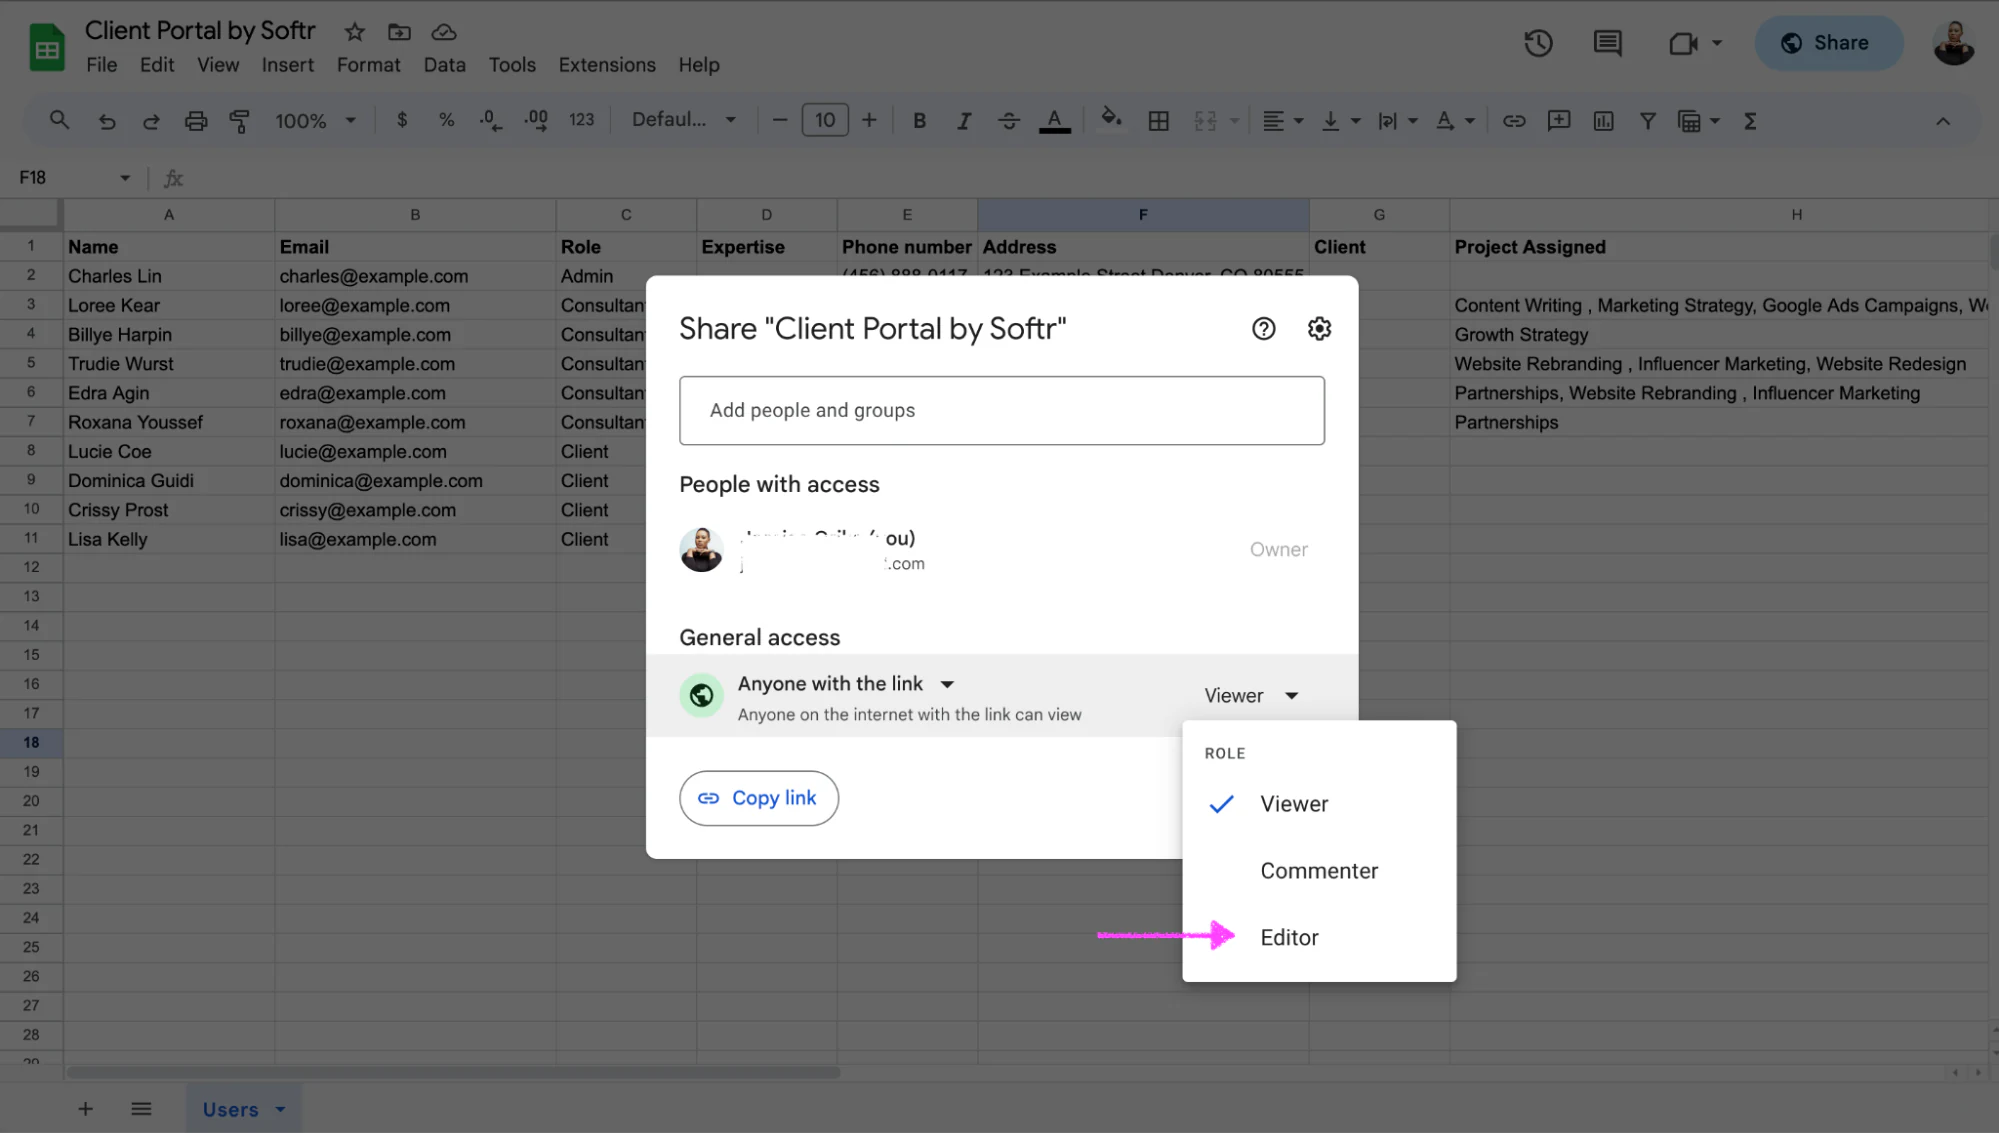Open the Extensions menu

(x=607, y=65)
